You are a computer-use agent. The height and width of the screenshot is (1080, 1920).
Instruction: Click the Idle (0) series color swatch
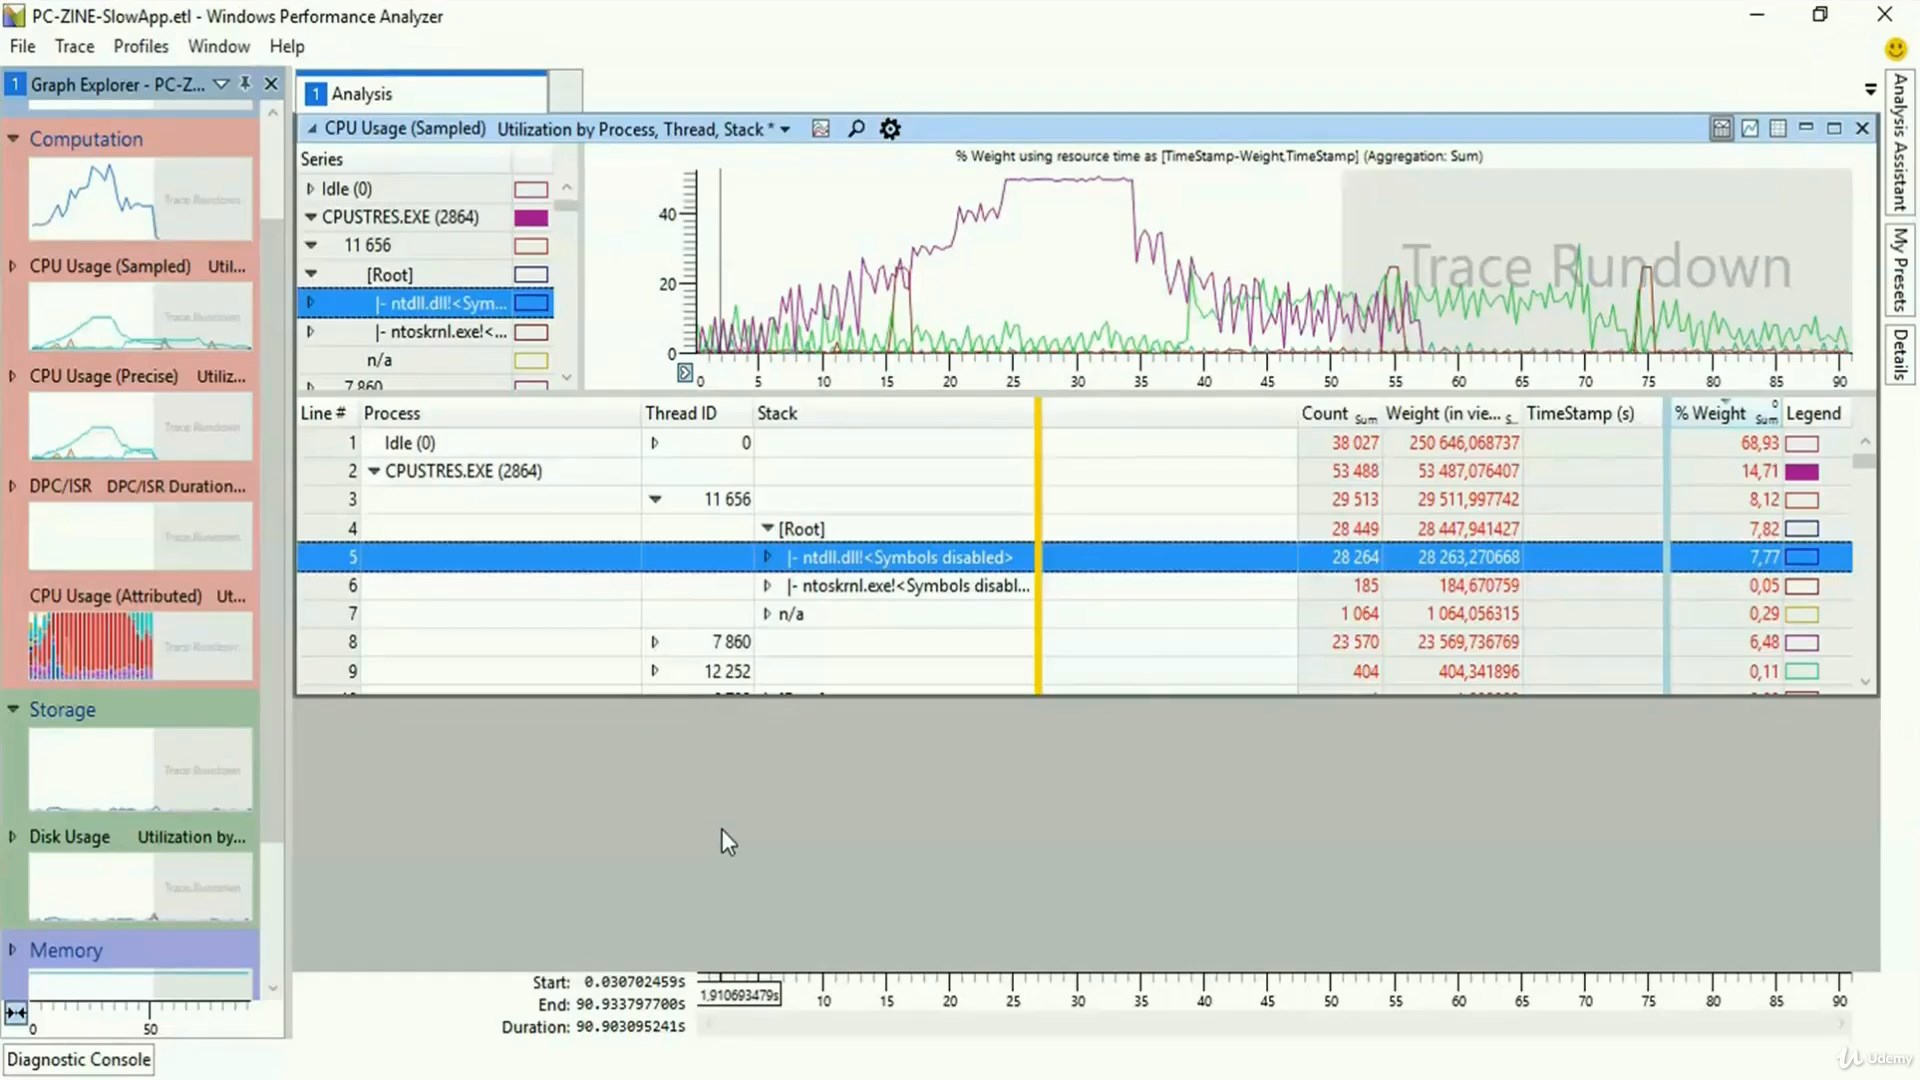coord(531,190)
